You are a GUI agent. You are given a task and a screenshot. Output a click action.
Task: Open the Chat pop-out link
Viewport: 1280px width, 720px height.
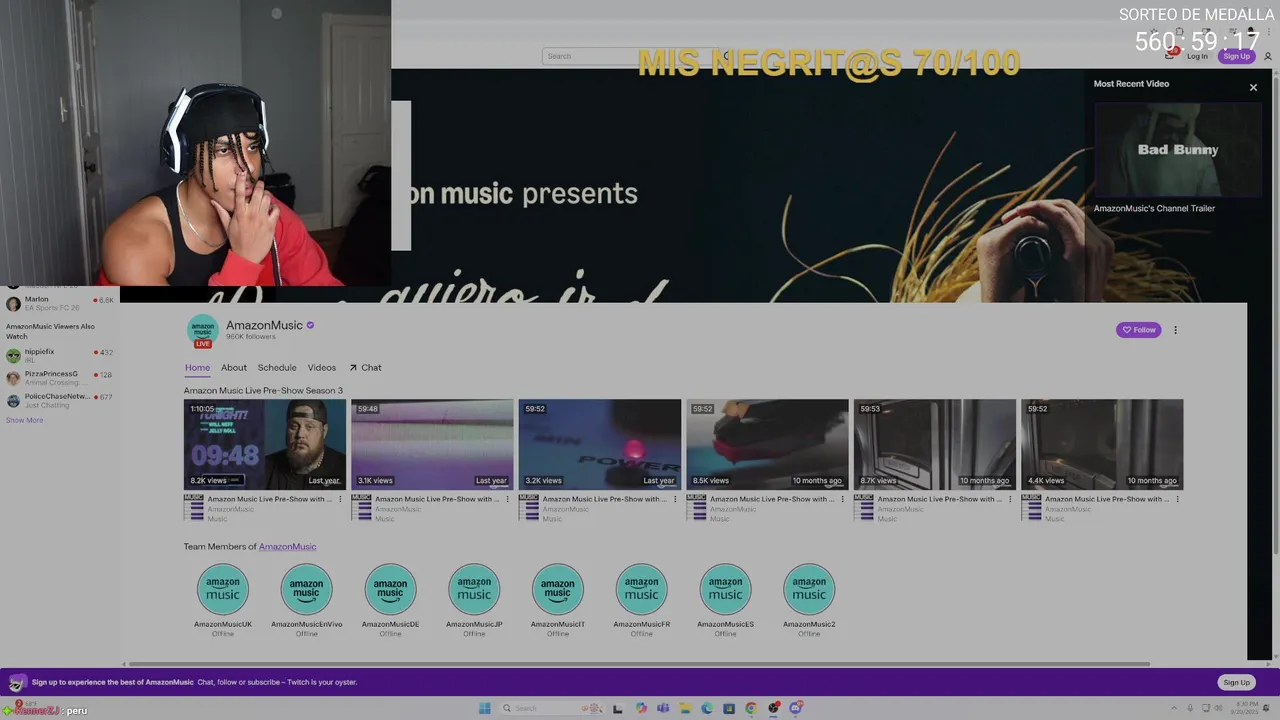[x=365, y=368]
